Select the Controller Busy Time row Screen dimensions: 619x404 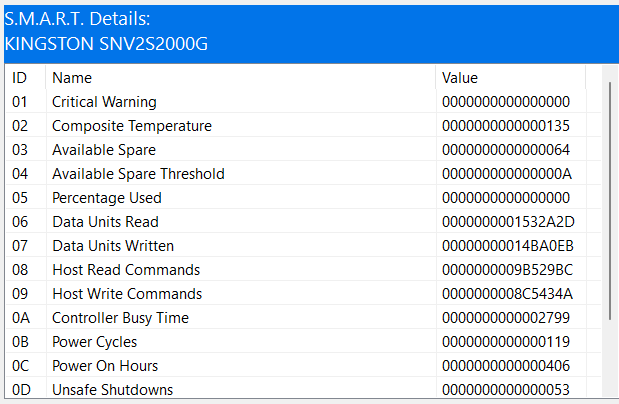303,318
